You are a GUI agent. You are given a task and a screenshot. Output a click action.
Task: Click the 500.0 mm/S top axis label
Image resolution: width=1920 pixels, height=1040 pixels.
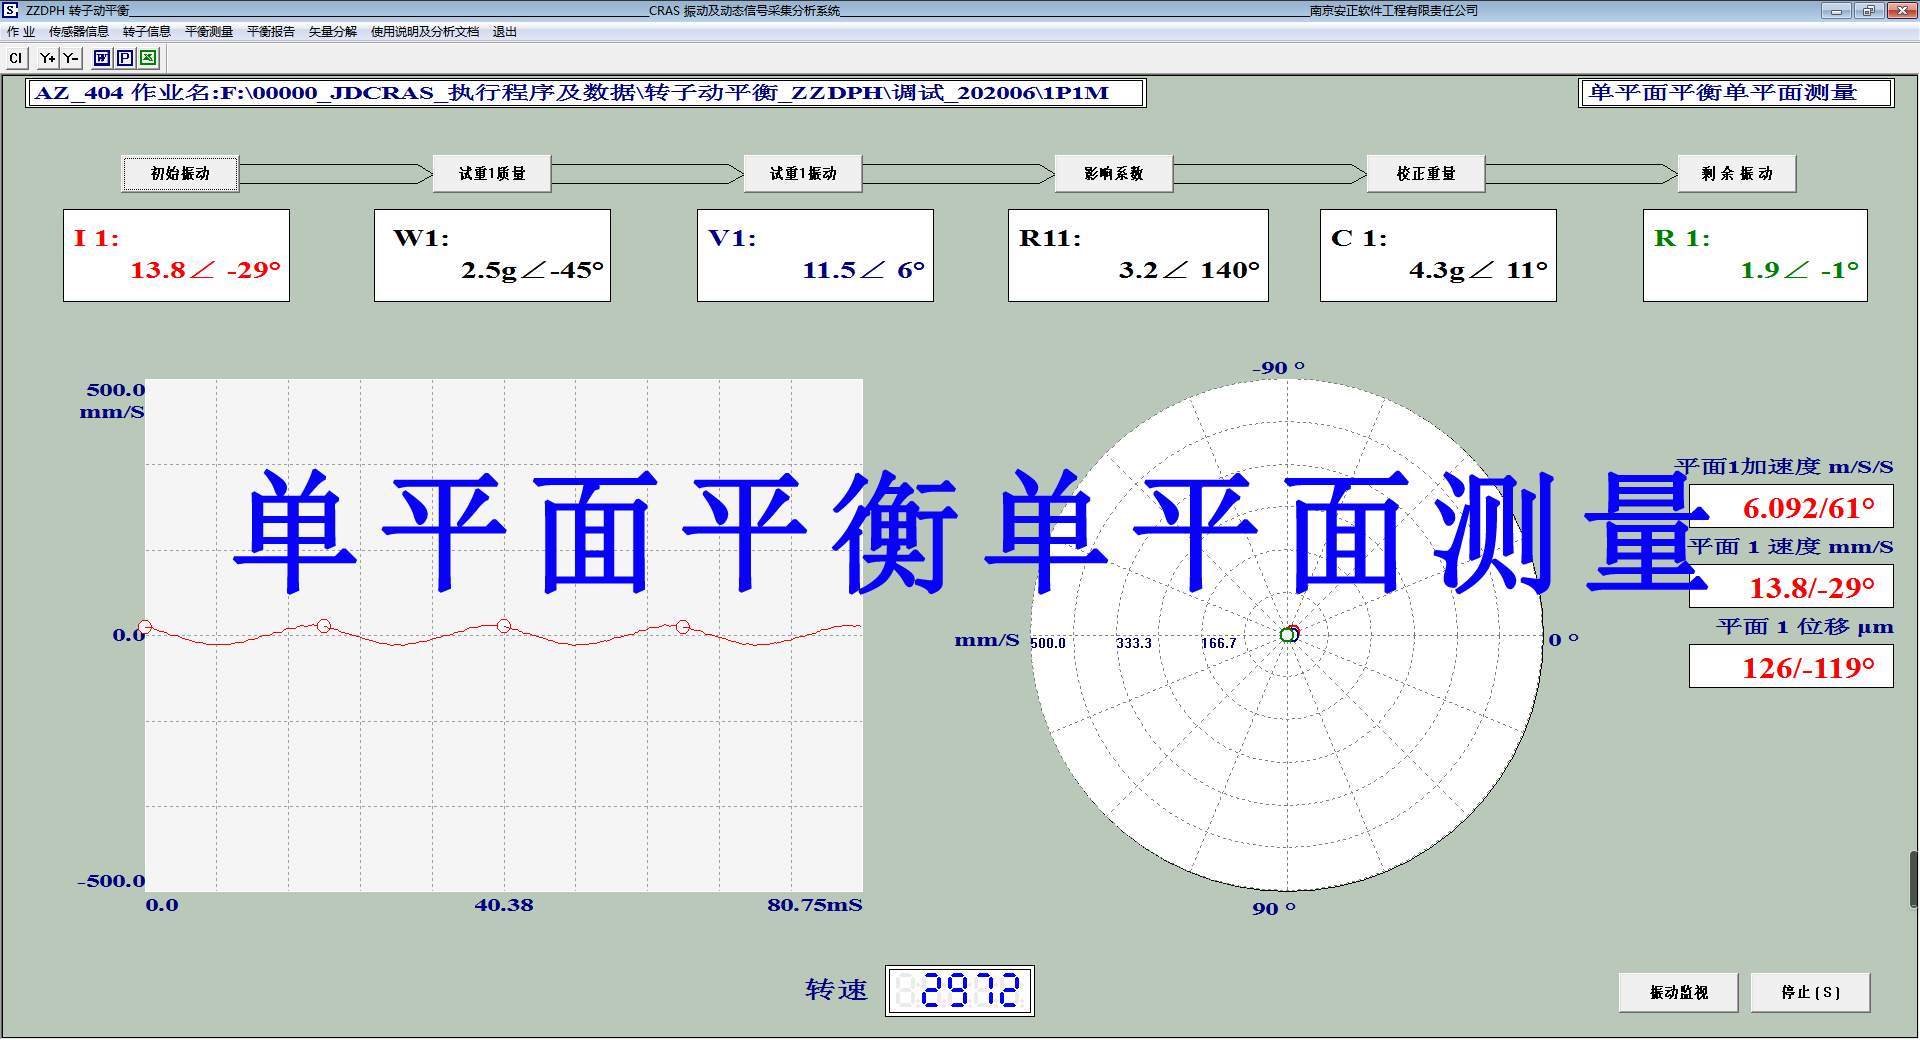(113, 400)
